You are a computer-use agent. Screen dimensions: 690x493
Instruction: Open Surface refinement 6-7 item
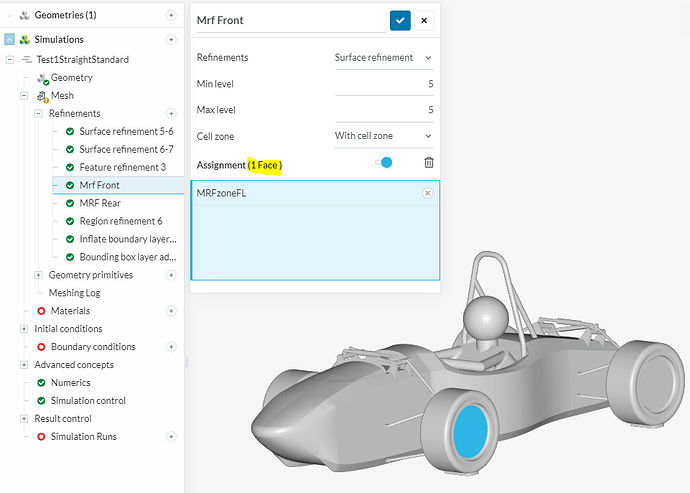pos(126,150)
